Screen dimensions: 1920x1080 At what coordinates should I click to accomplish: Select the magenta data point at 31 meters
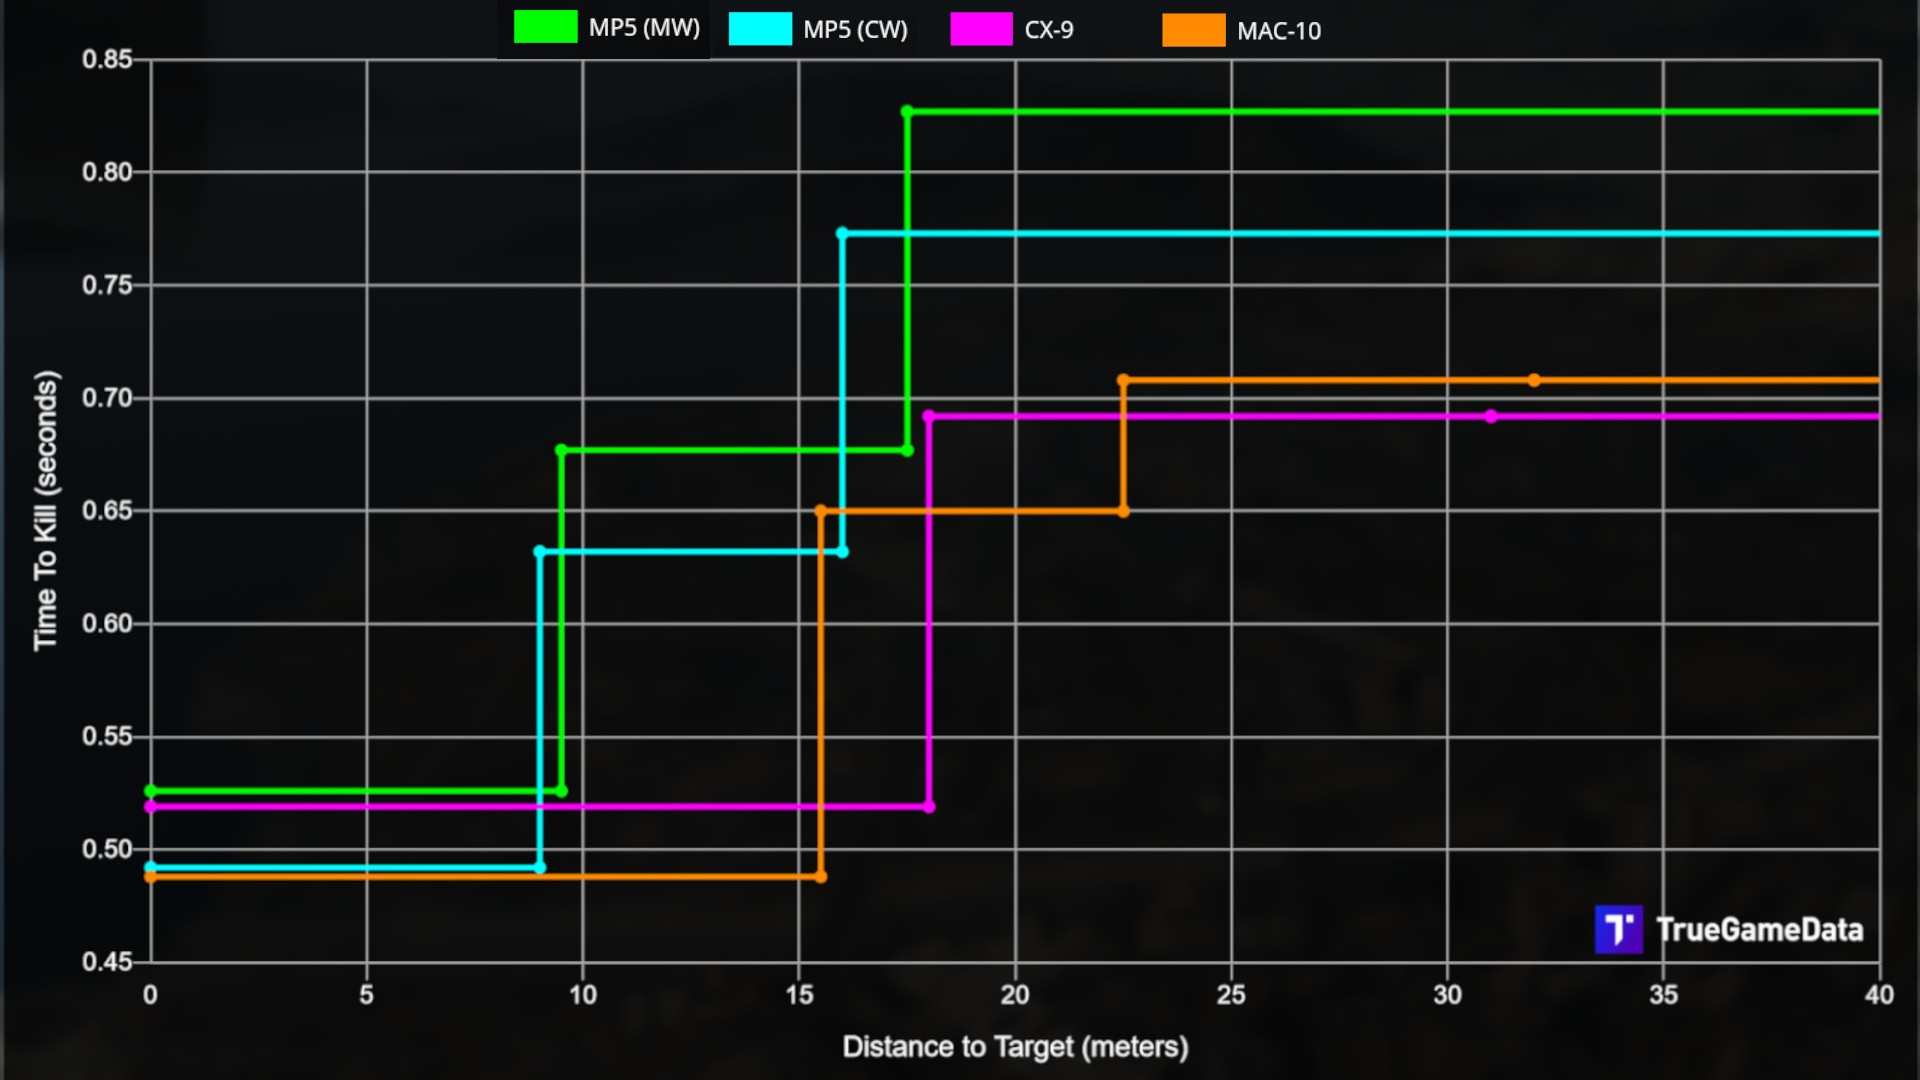tap(1491, 416)
